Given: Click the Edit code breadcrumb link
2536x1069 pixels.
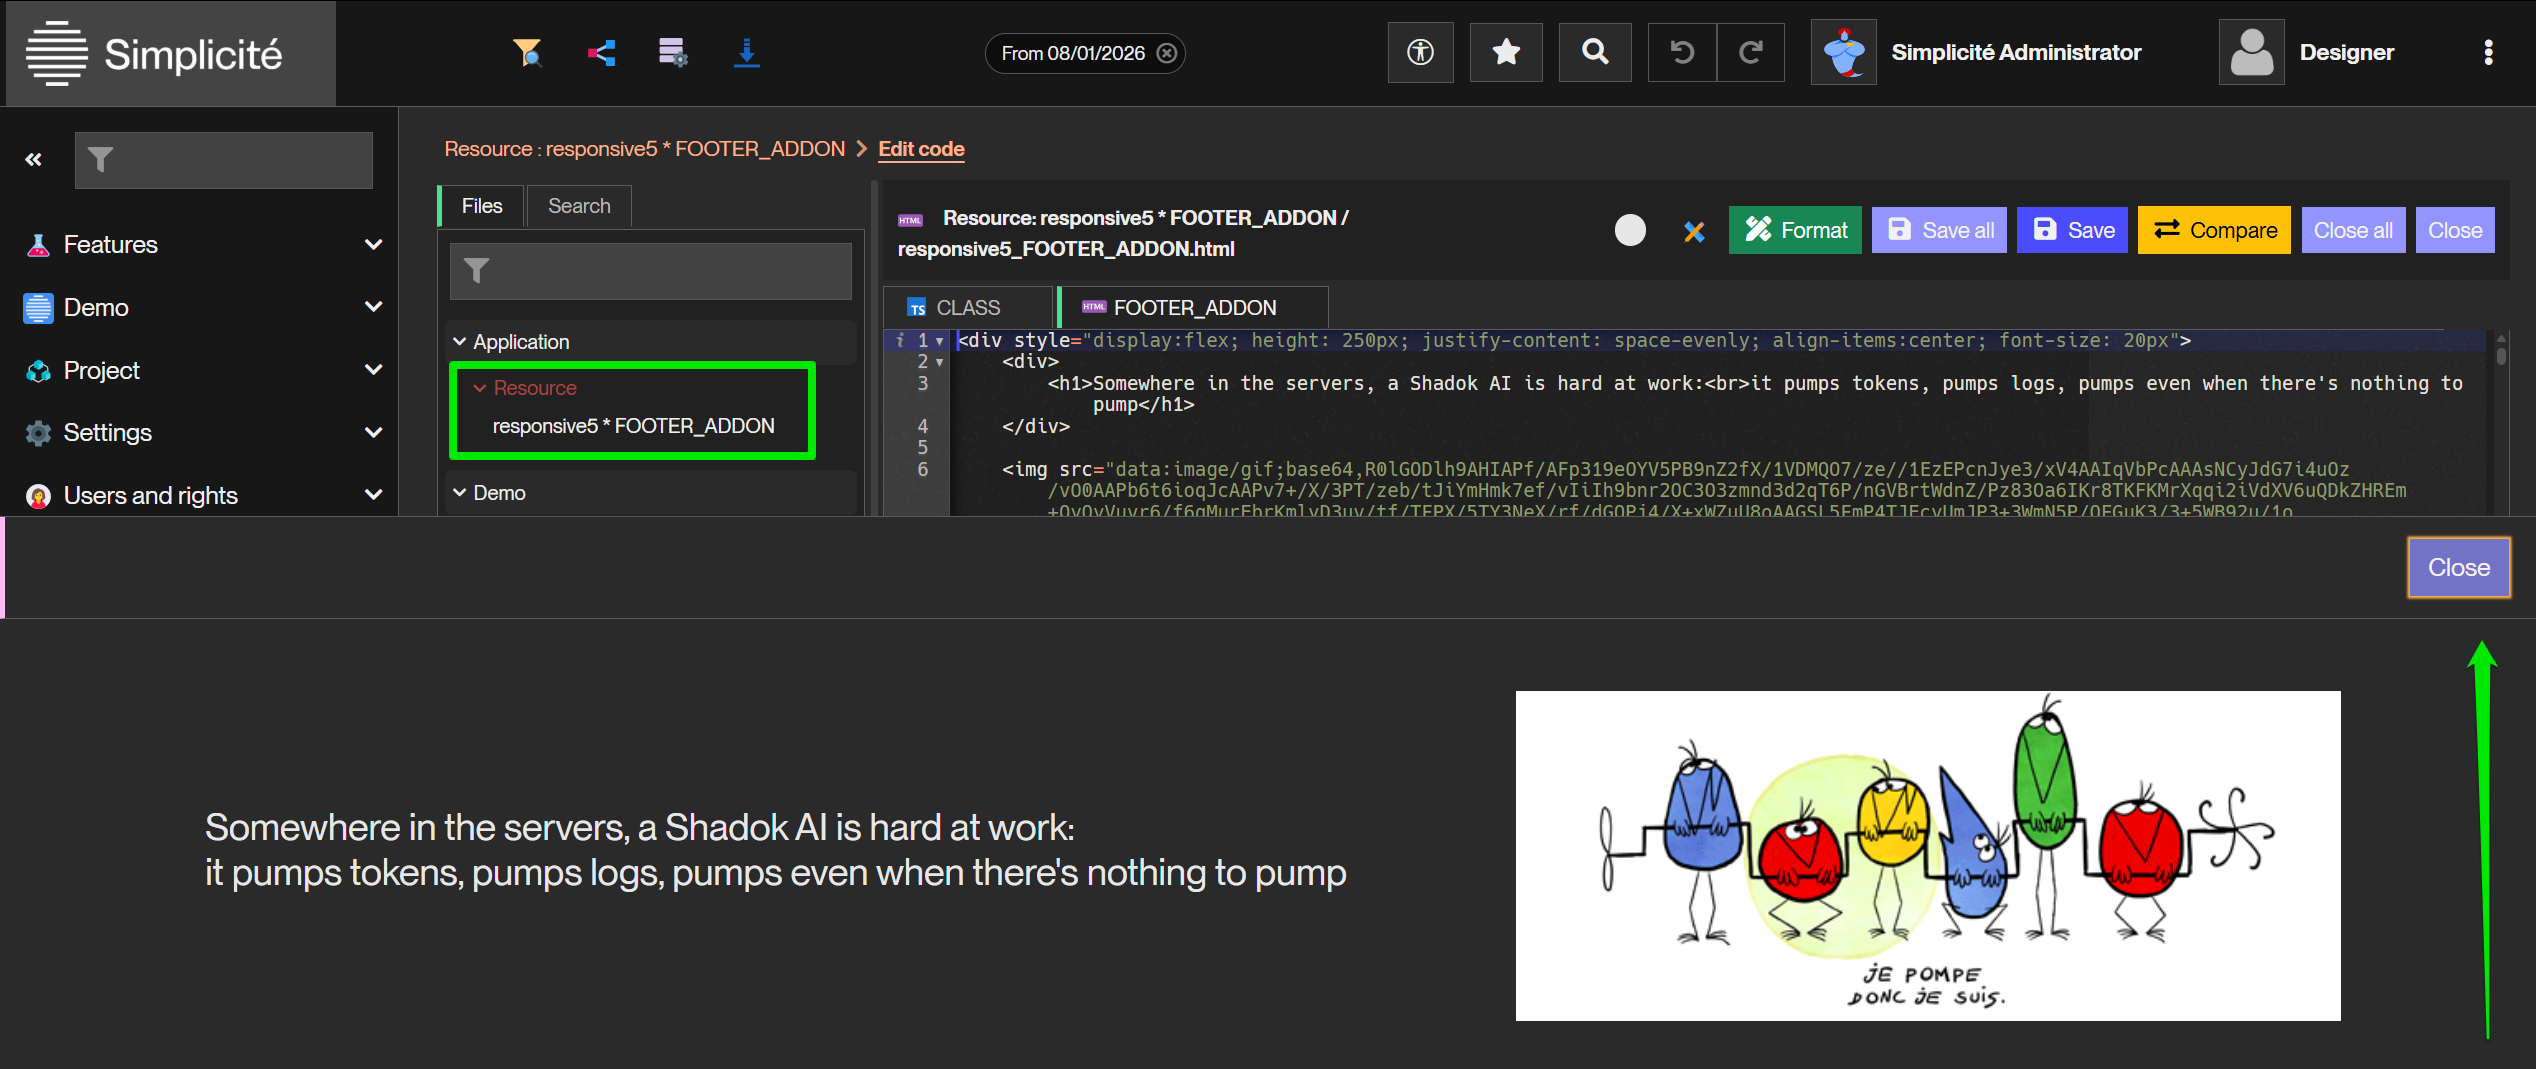Looking at the screenshot, I should tap(921, 149).
